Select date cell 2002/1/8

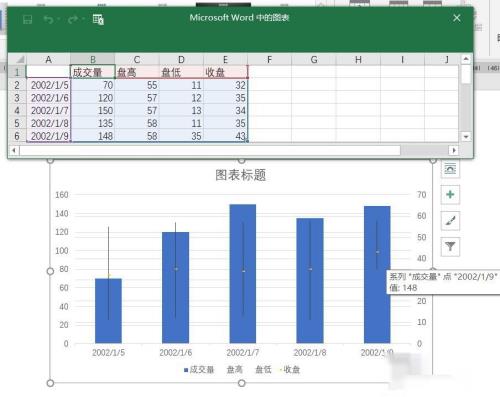pyautogui.click(x=48, y=123)
